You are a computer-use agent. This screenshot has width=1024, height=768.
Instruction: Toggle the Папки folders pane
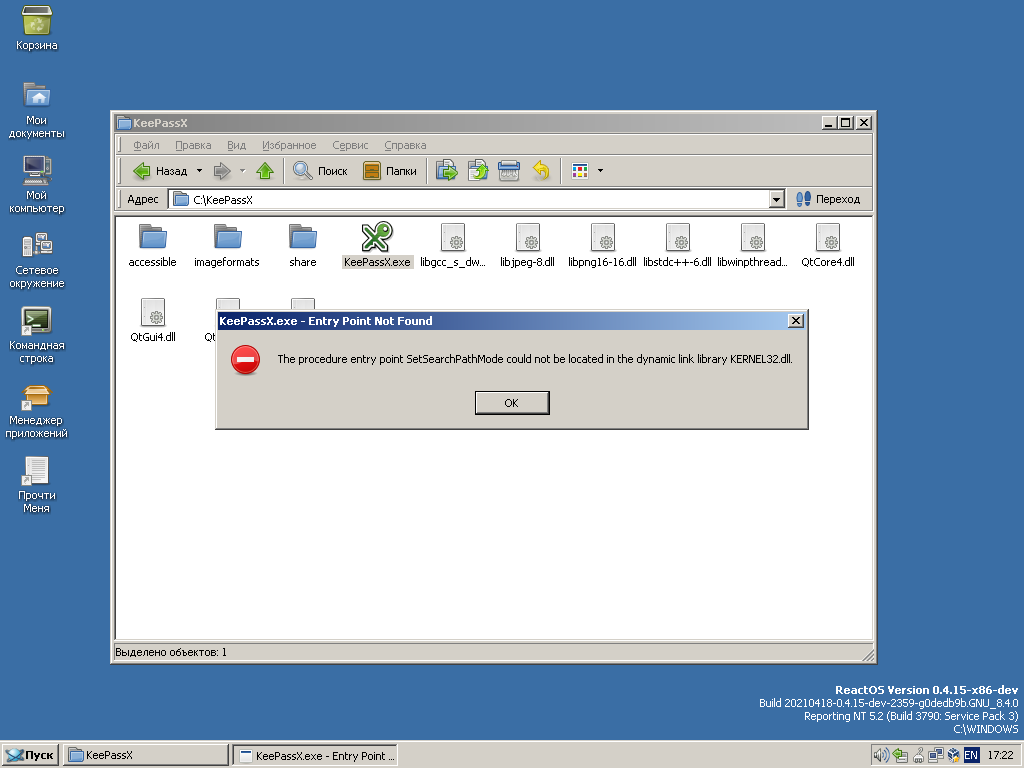[x=390, y=171]
